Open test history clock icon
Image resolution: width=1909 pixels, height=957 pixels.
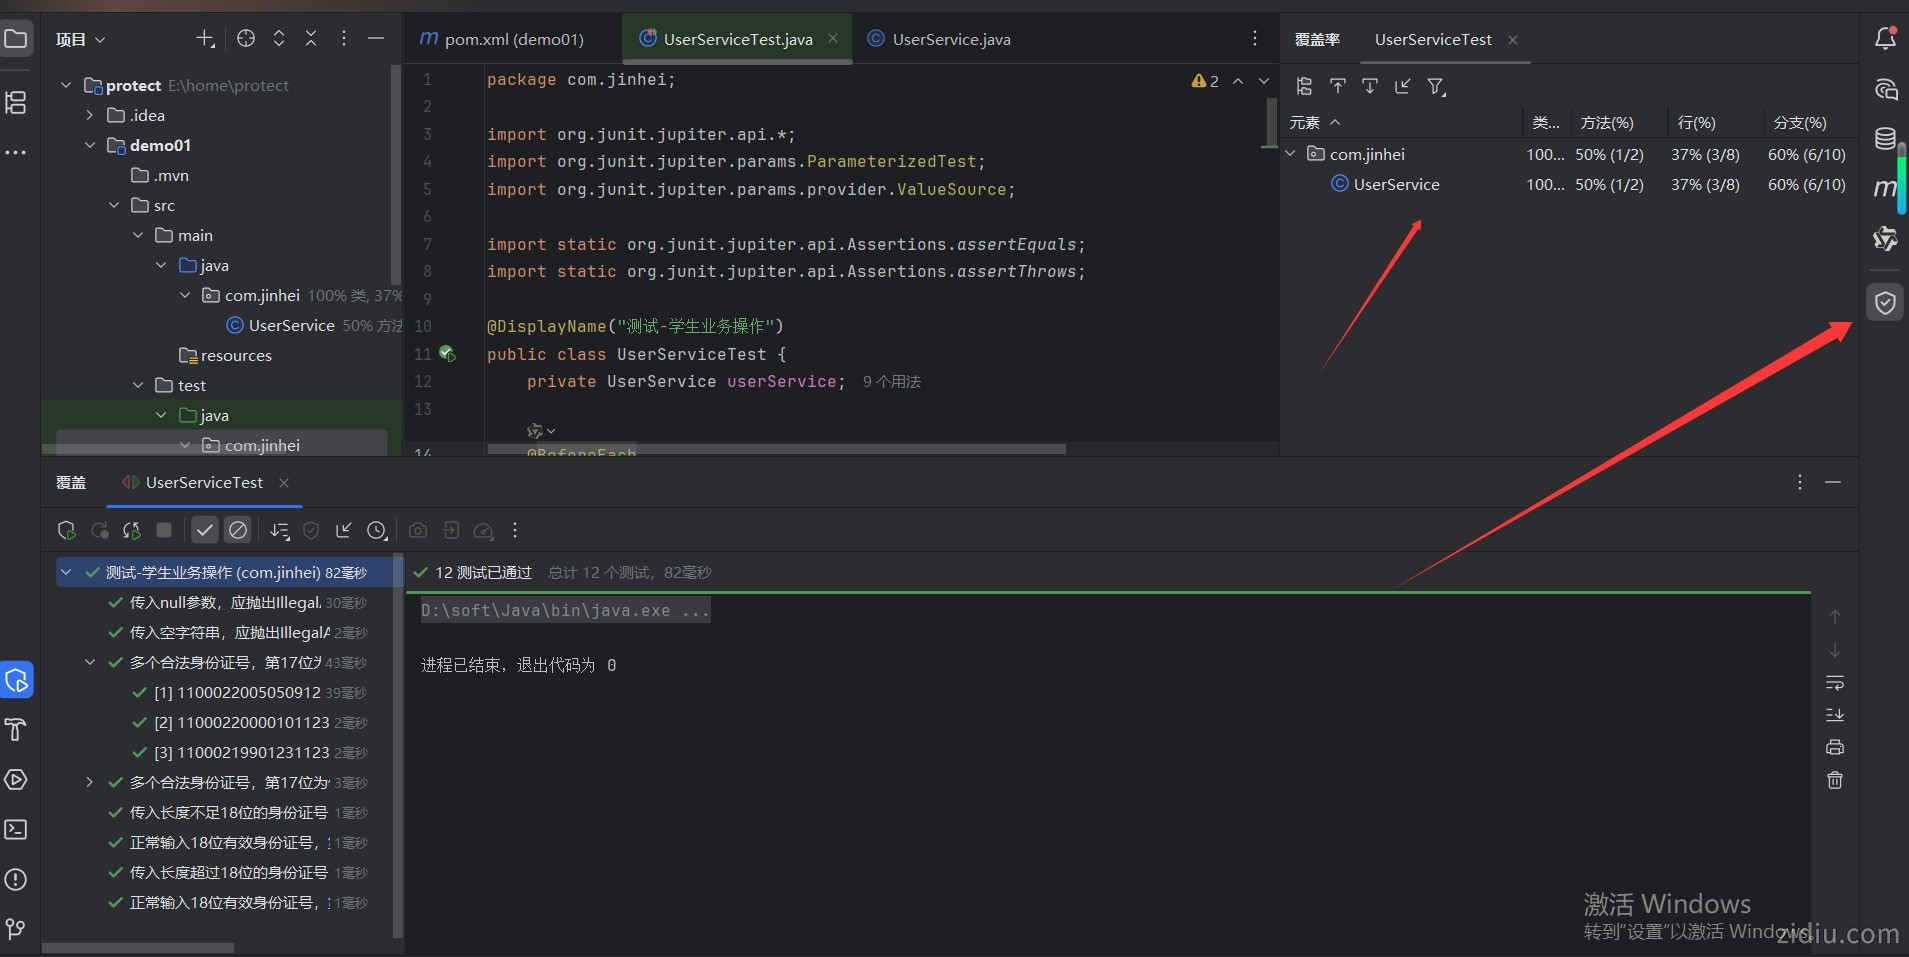click(377, 531)
